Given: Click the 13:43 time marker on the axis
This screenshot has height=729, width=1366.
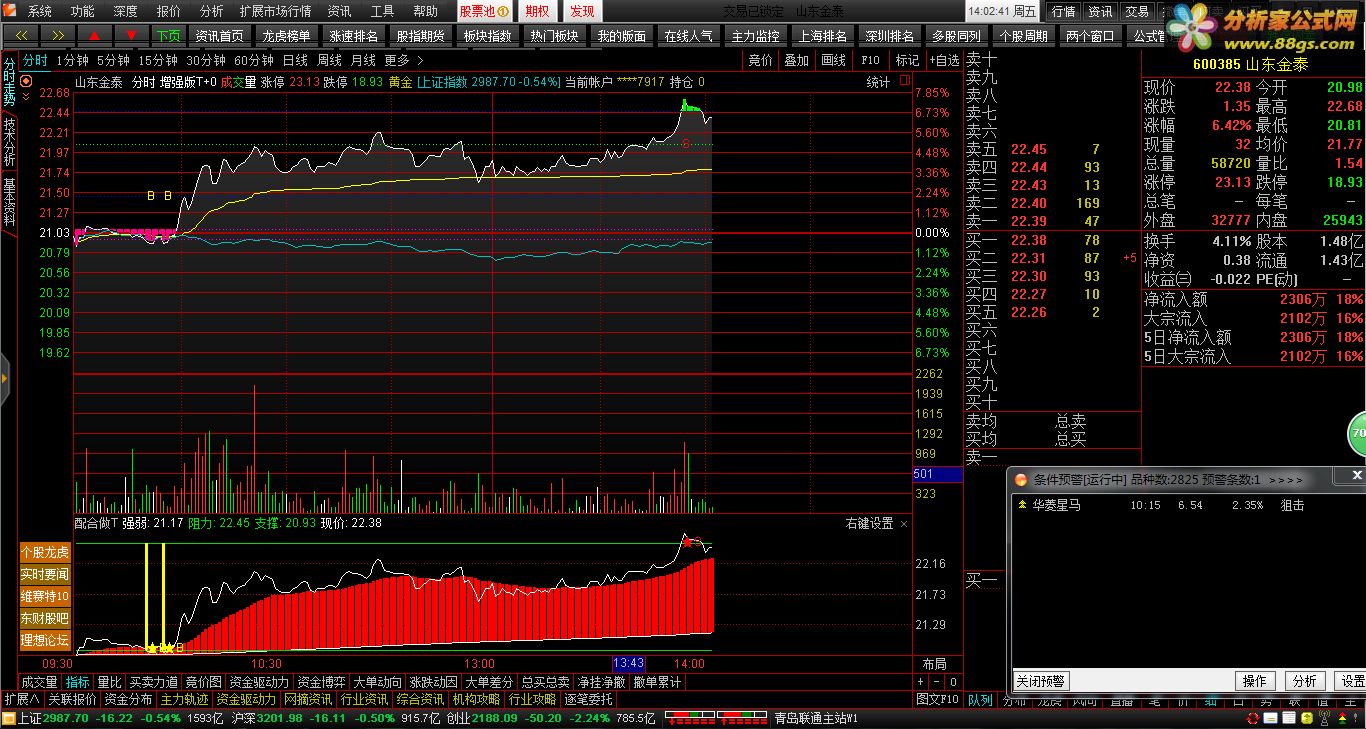Looking at the screenshot, I should click(x=628, y=664).
